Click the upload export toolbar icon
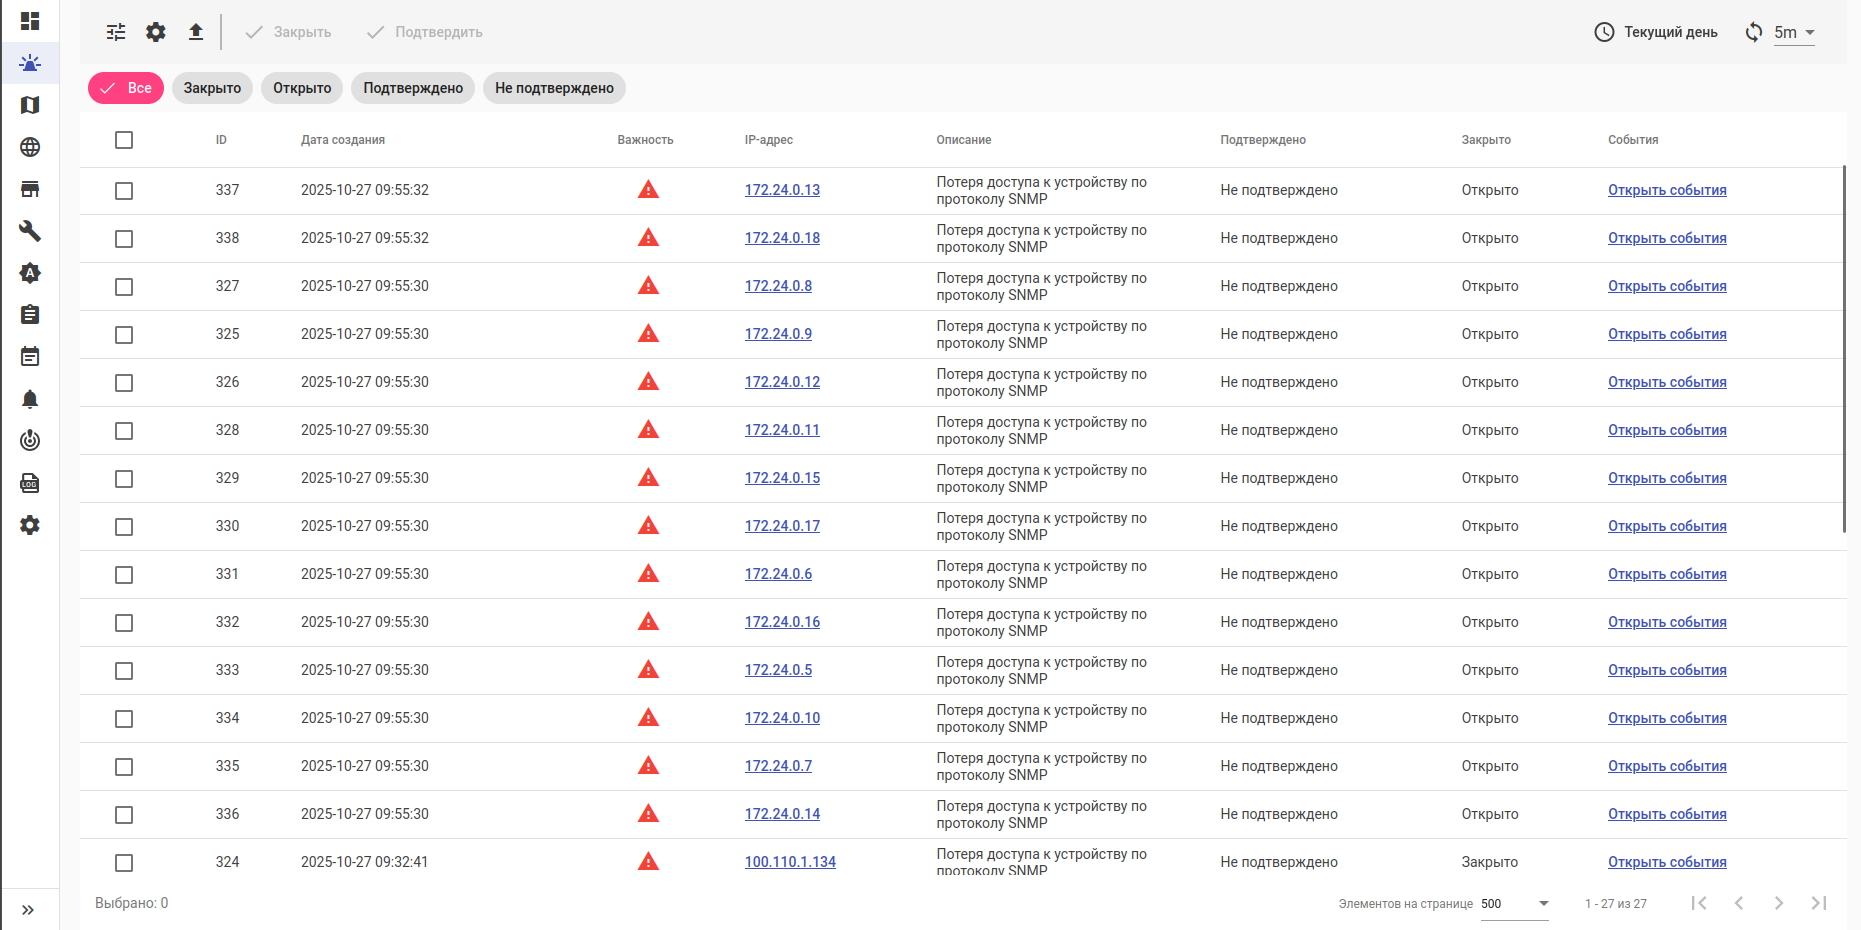This screenshot has width=1861, height=930. coord(196,32)
